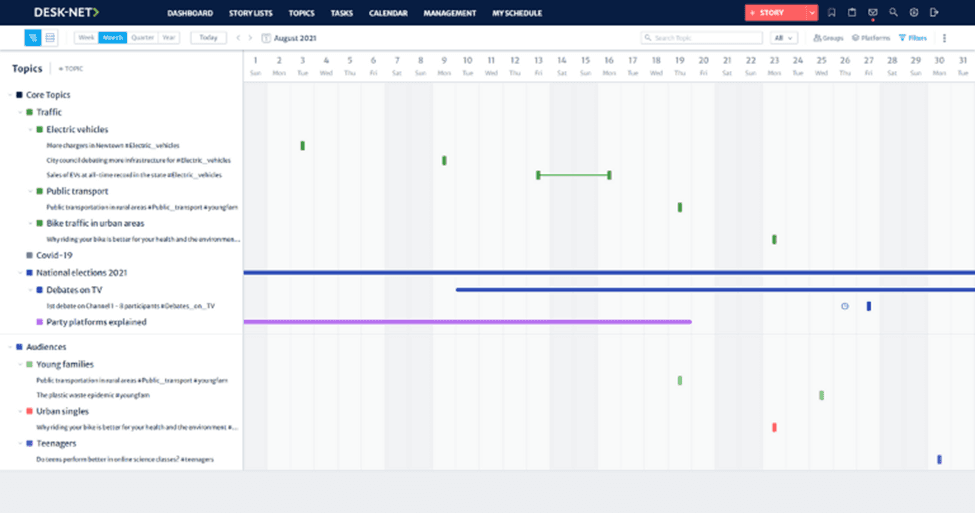The width and height of the screenshot is (975, 513).
Task: Toggle the list layout view button
Action: (x=50, y=38)
